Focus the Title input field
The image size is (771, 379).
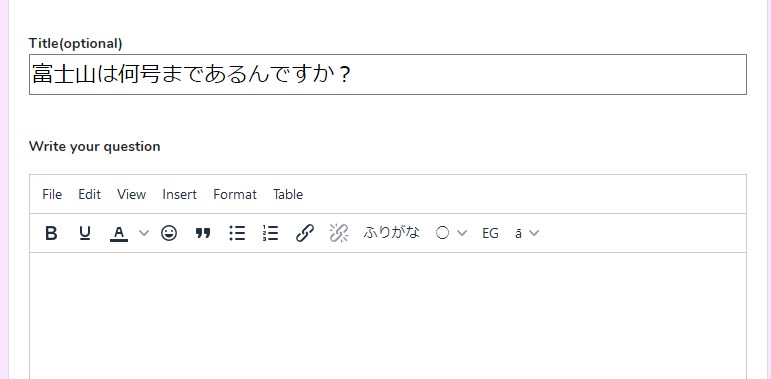387,75
